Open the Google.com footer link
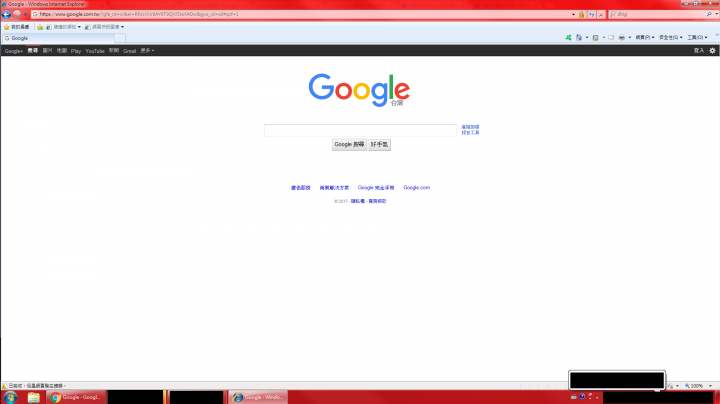720x404 pixels. 416,188
